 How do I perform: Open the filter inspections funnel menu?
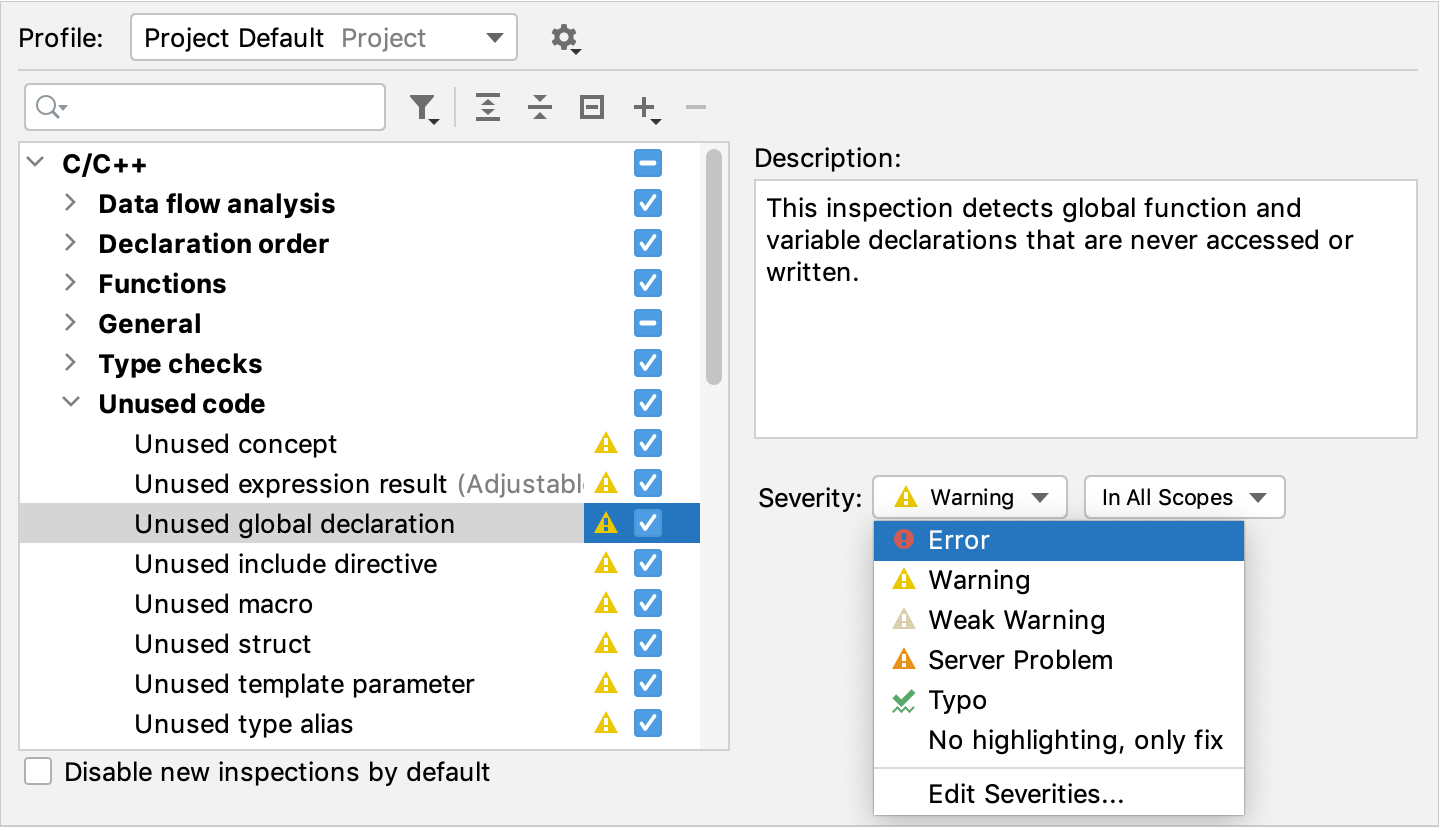tap(425, 108)
